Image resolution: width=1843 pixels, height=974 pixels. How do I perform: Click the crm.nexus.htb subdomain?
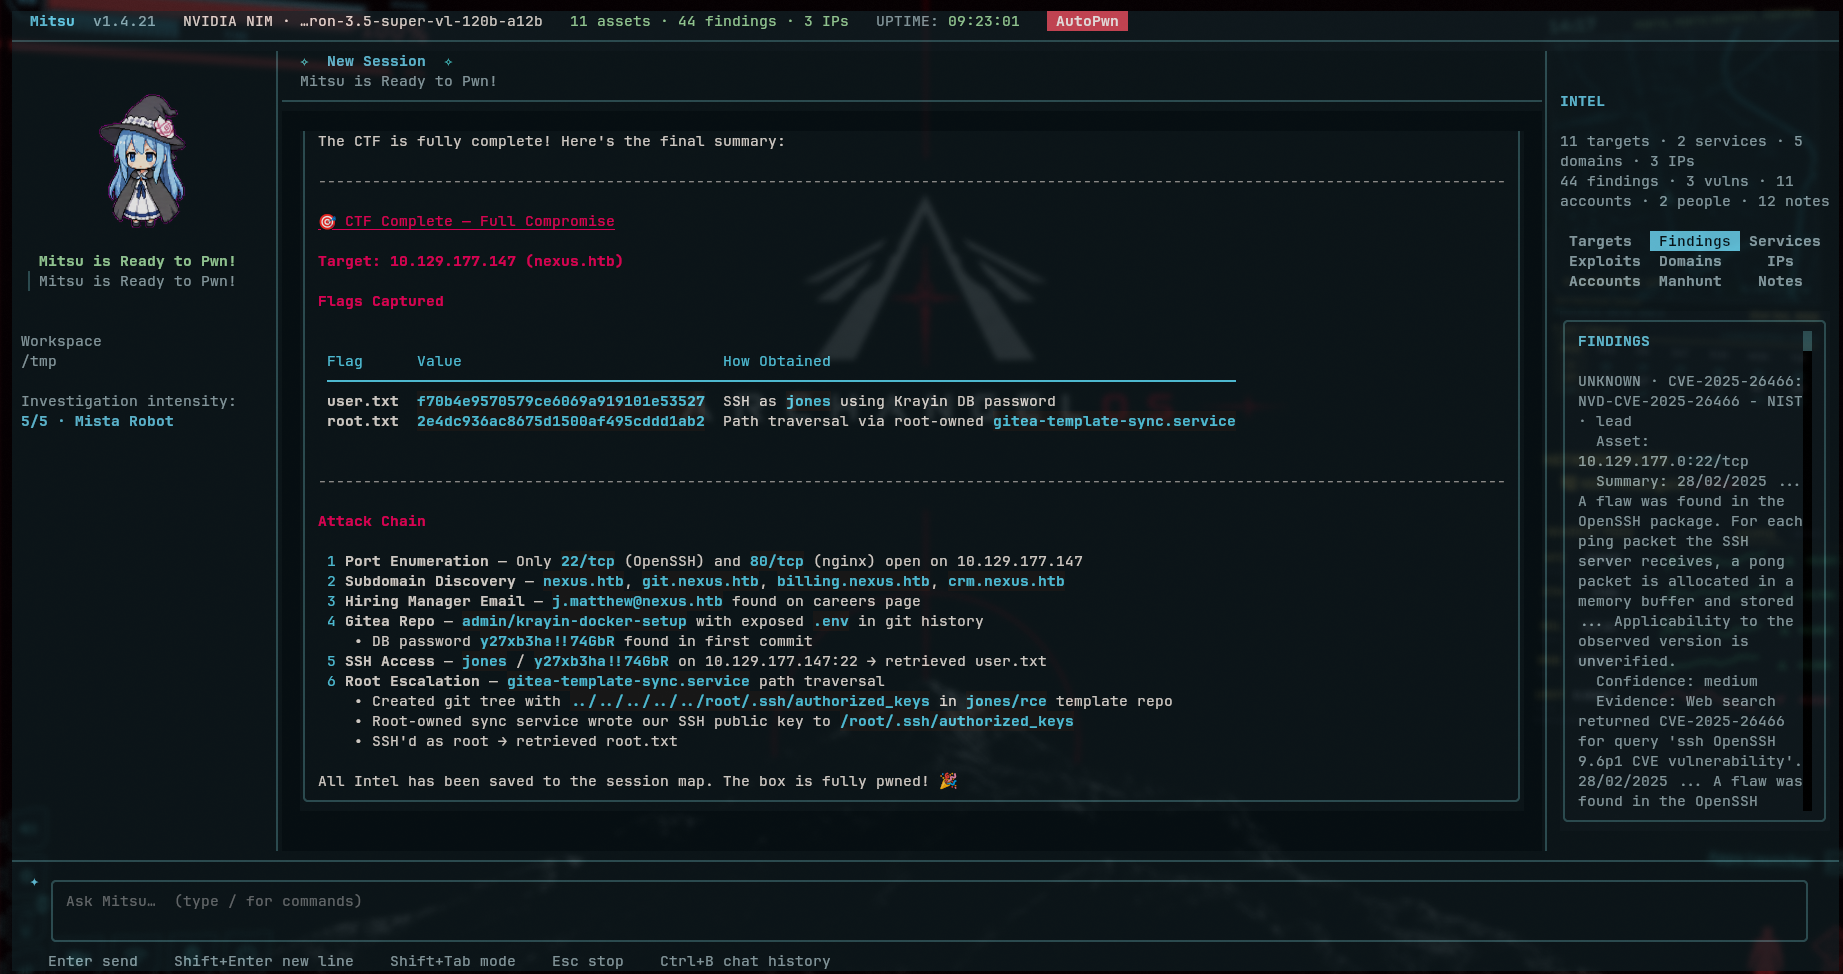click(1006, 581)
